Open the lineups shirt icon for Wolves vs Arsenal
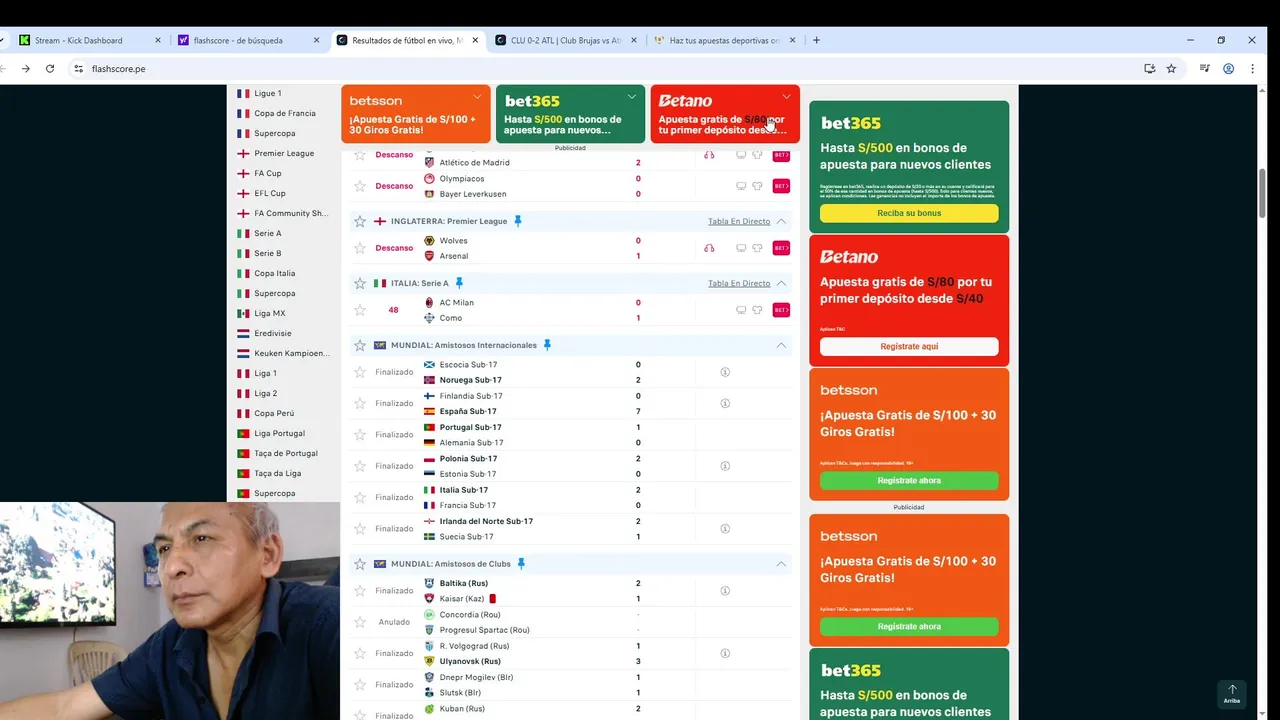 tap(757, 248)
